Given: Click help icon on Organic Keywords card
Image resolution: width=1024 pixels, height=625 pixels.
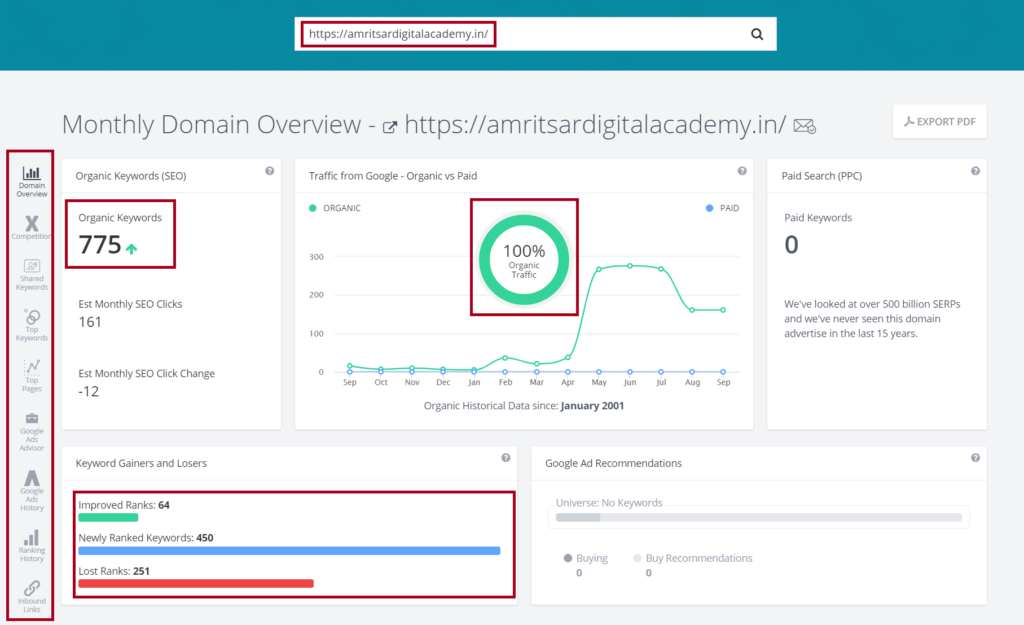Looking at the screenshot, I should [x=269, y=171].
